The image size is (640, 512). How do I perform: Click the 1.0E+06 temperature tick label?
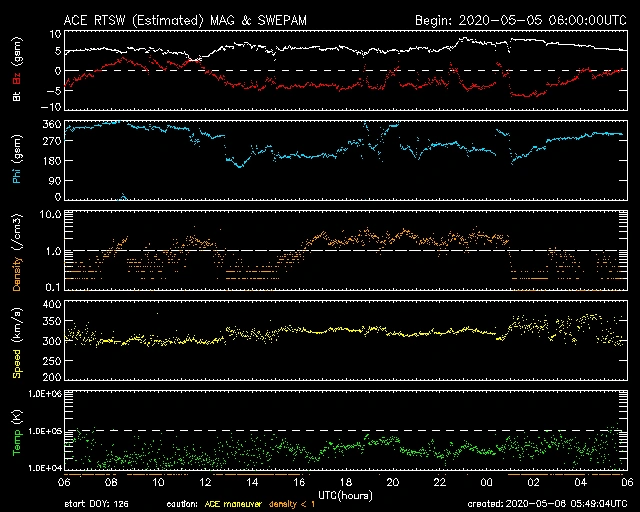(x=43, y=395)
